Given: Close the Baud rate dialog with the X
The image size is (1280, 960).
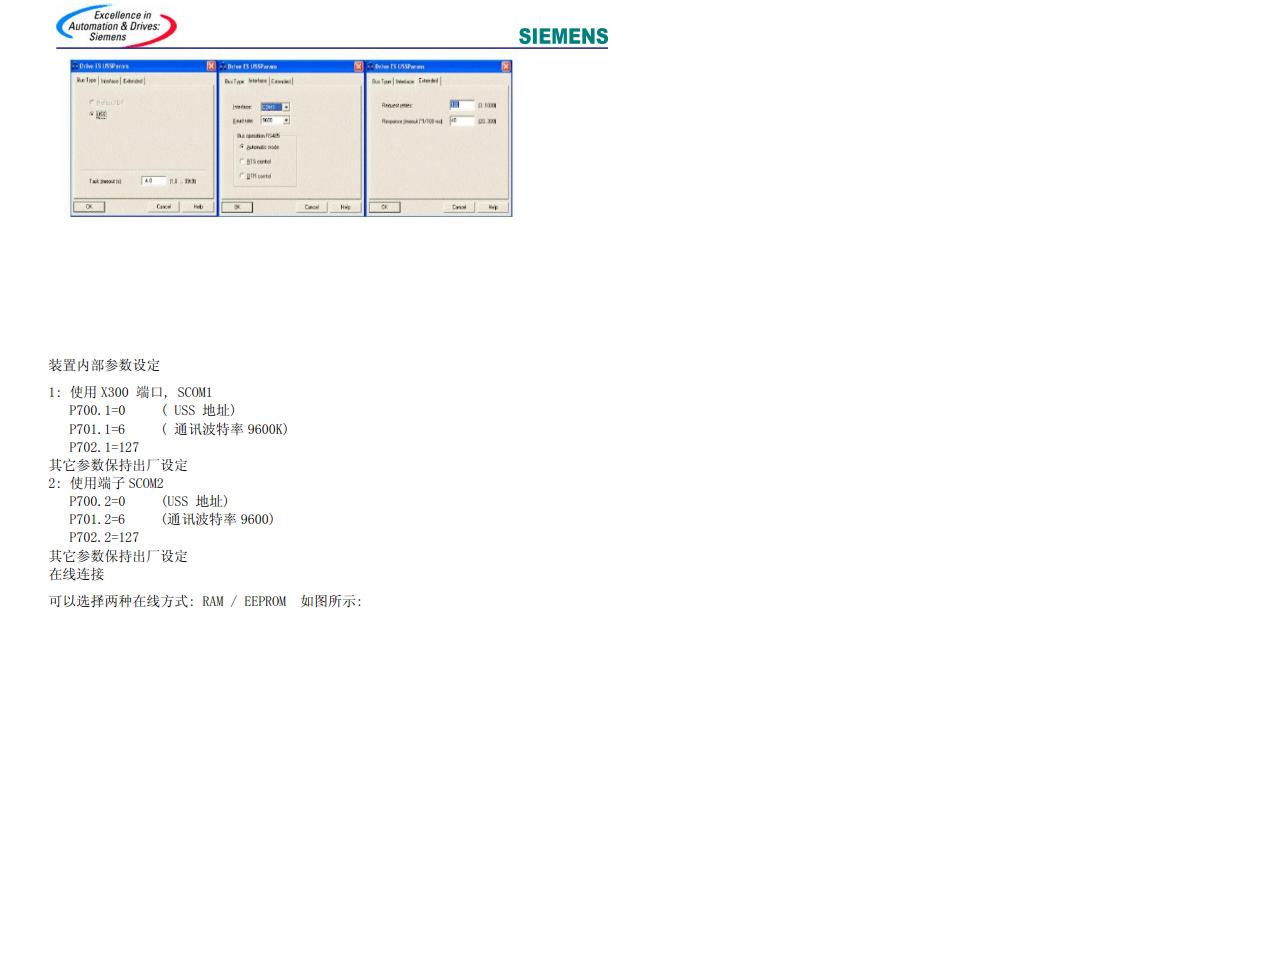Looking at the screenshot, I should [x=358, y=66].
